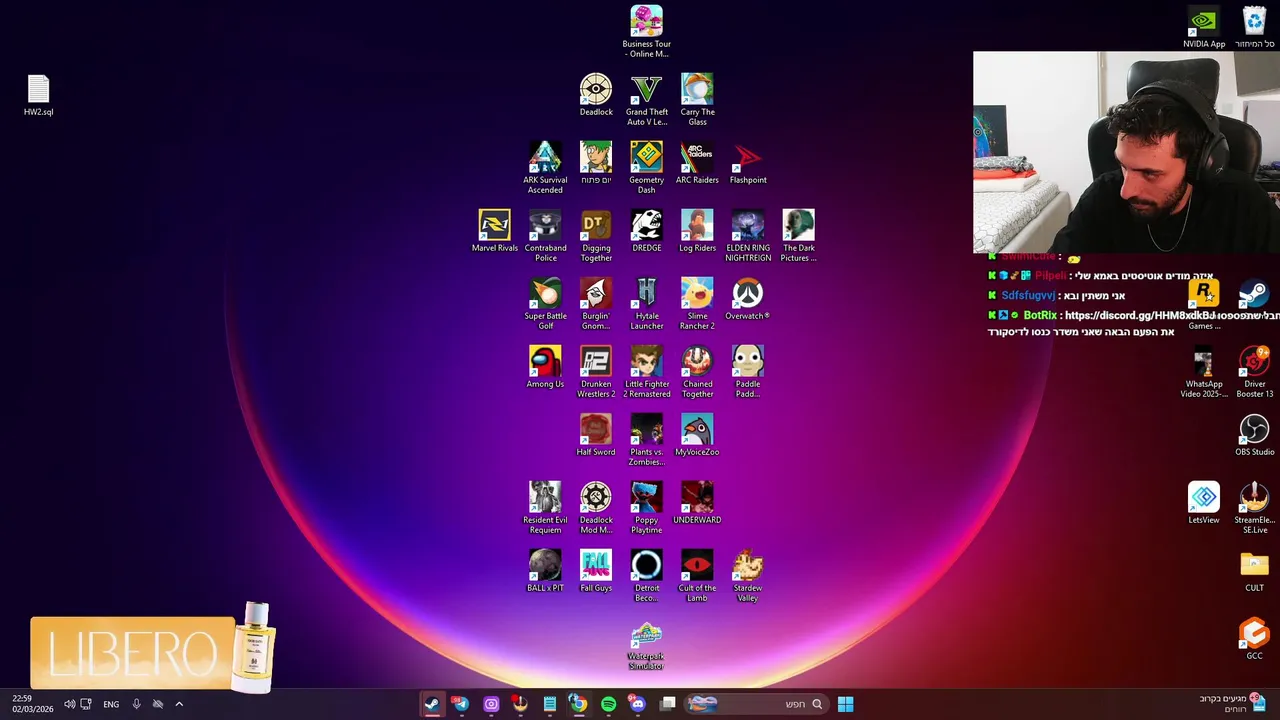Launch Deadlock from the desktop

pos(596,95)
